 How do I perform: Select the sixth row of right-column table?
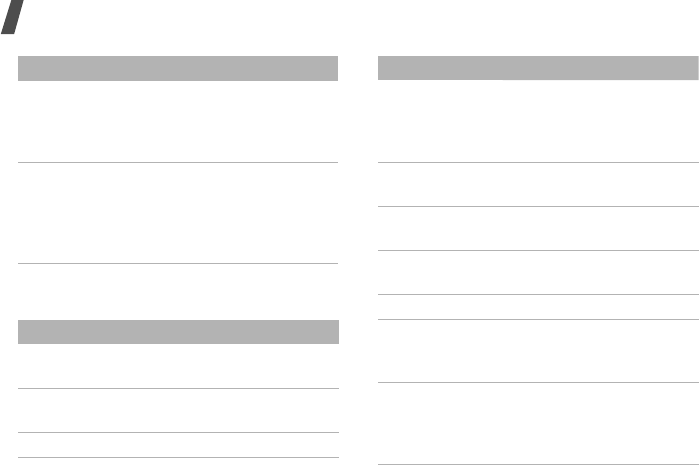[538, 350]
